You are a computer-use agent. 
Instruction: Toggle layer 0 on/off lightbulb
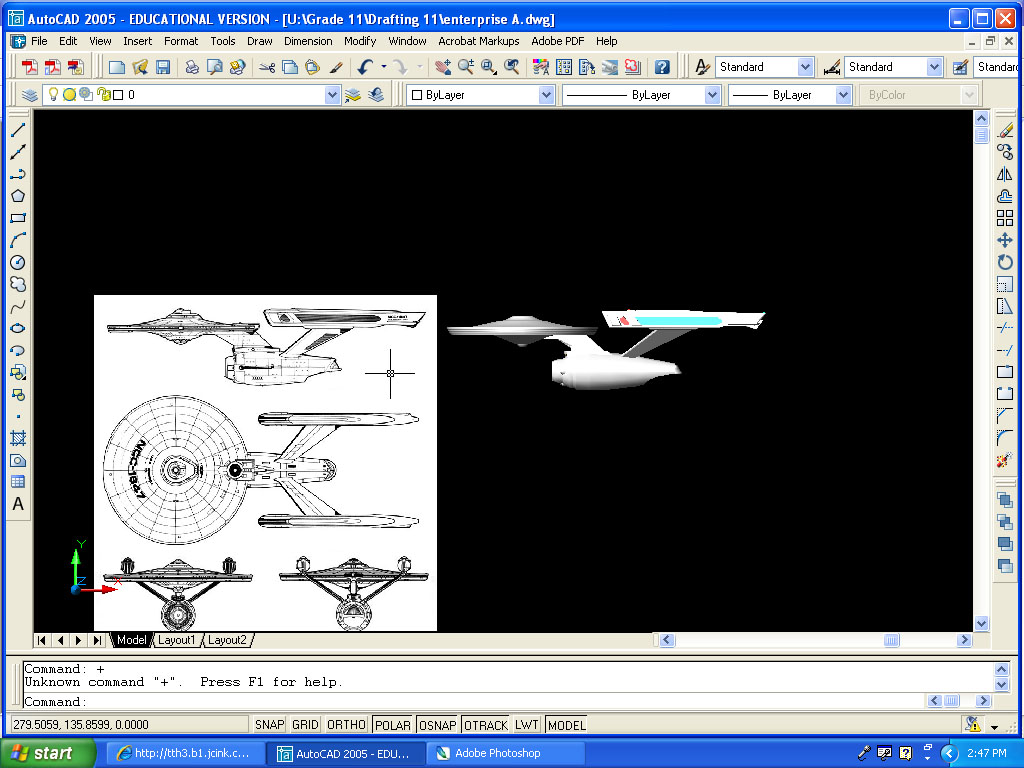click(x=54, y=95)
